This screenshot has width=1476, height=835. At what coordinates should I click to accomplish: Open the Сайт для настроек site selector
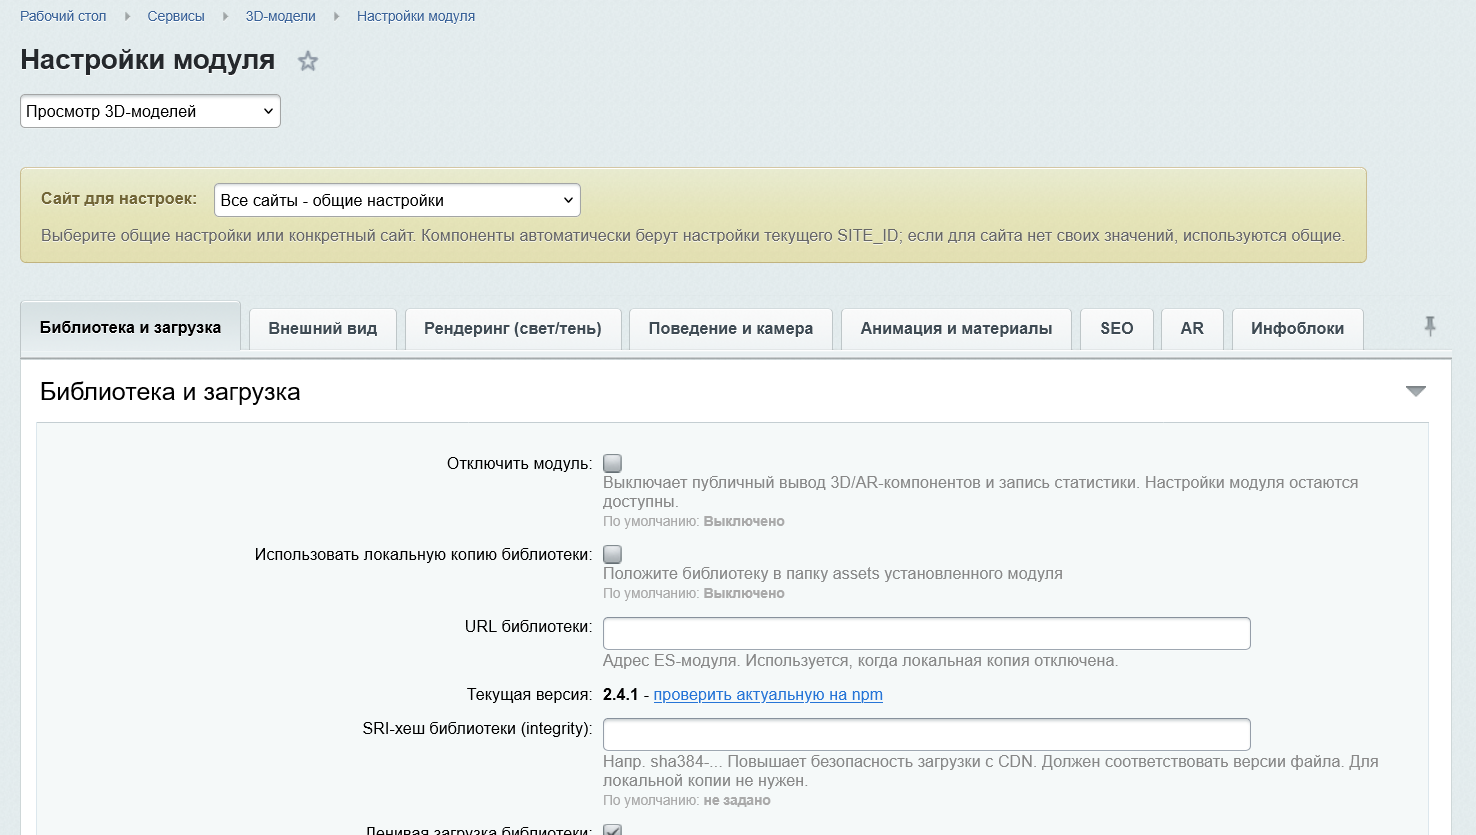point(397,200)
